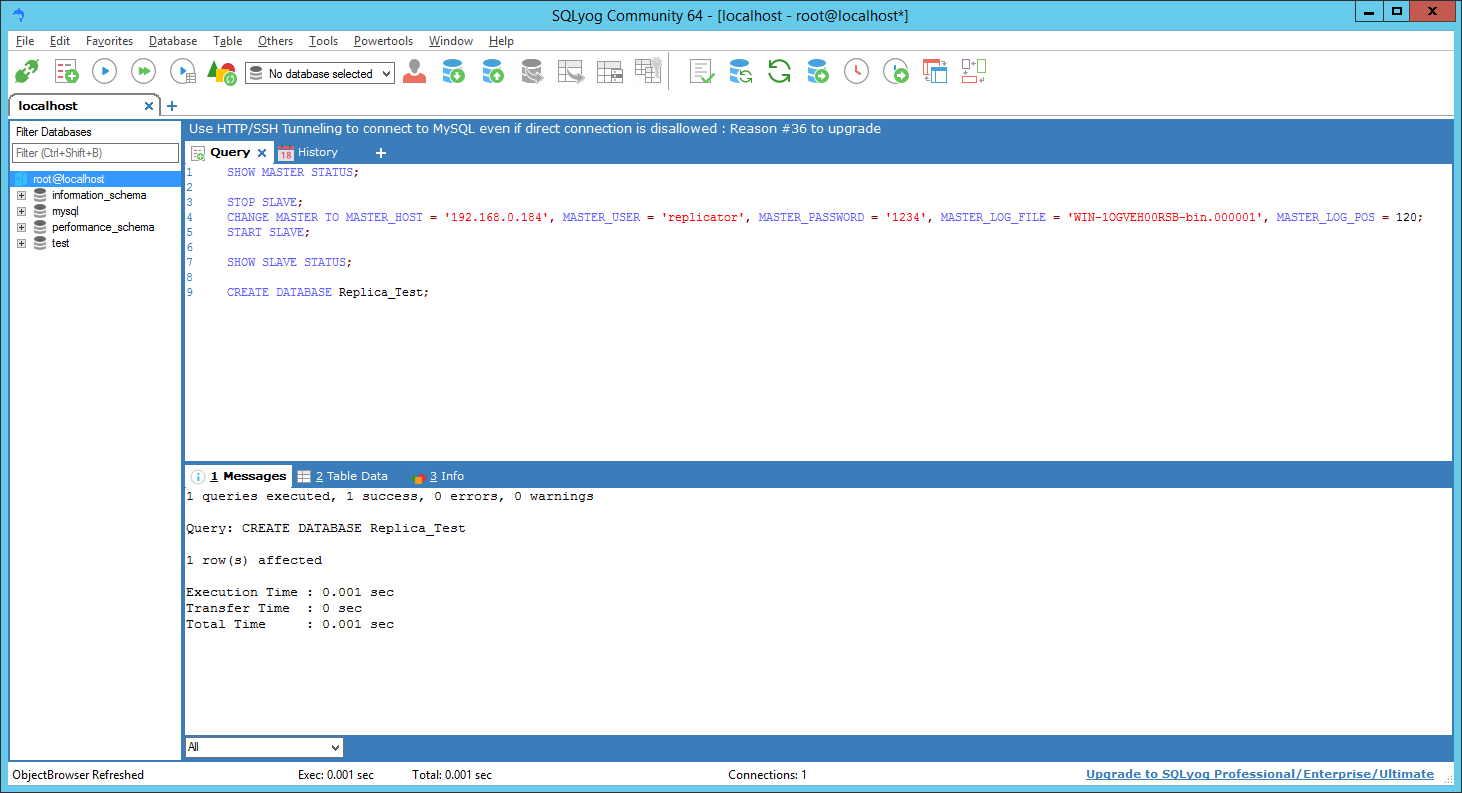Close the Query tab
The image size is (1462, 793).
click(x=262, y=153)
